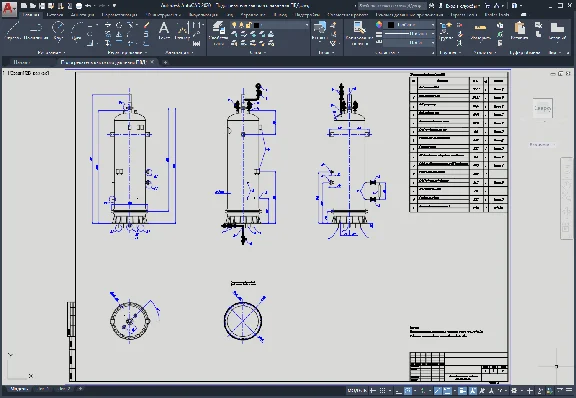Toggle lineweight display in status bar
This screenshot has width=576, height=398.
coord(463,391)
